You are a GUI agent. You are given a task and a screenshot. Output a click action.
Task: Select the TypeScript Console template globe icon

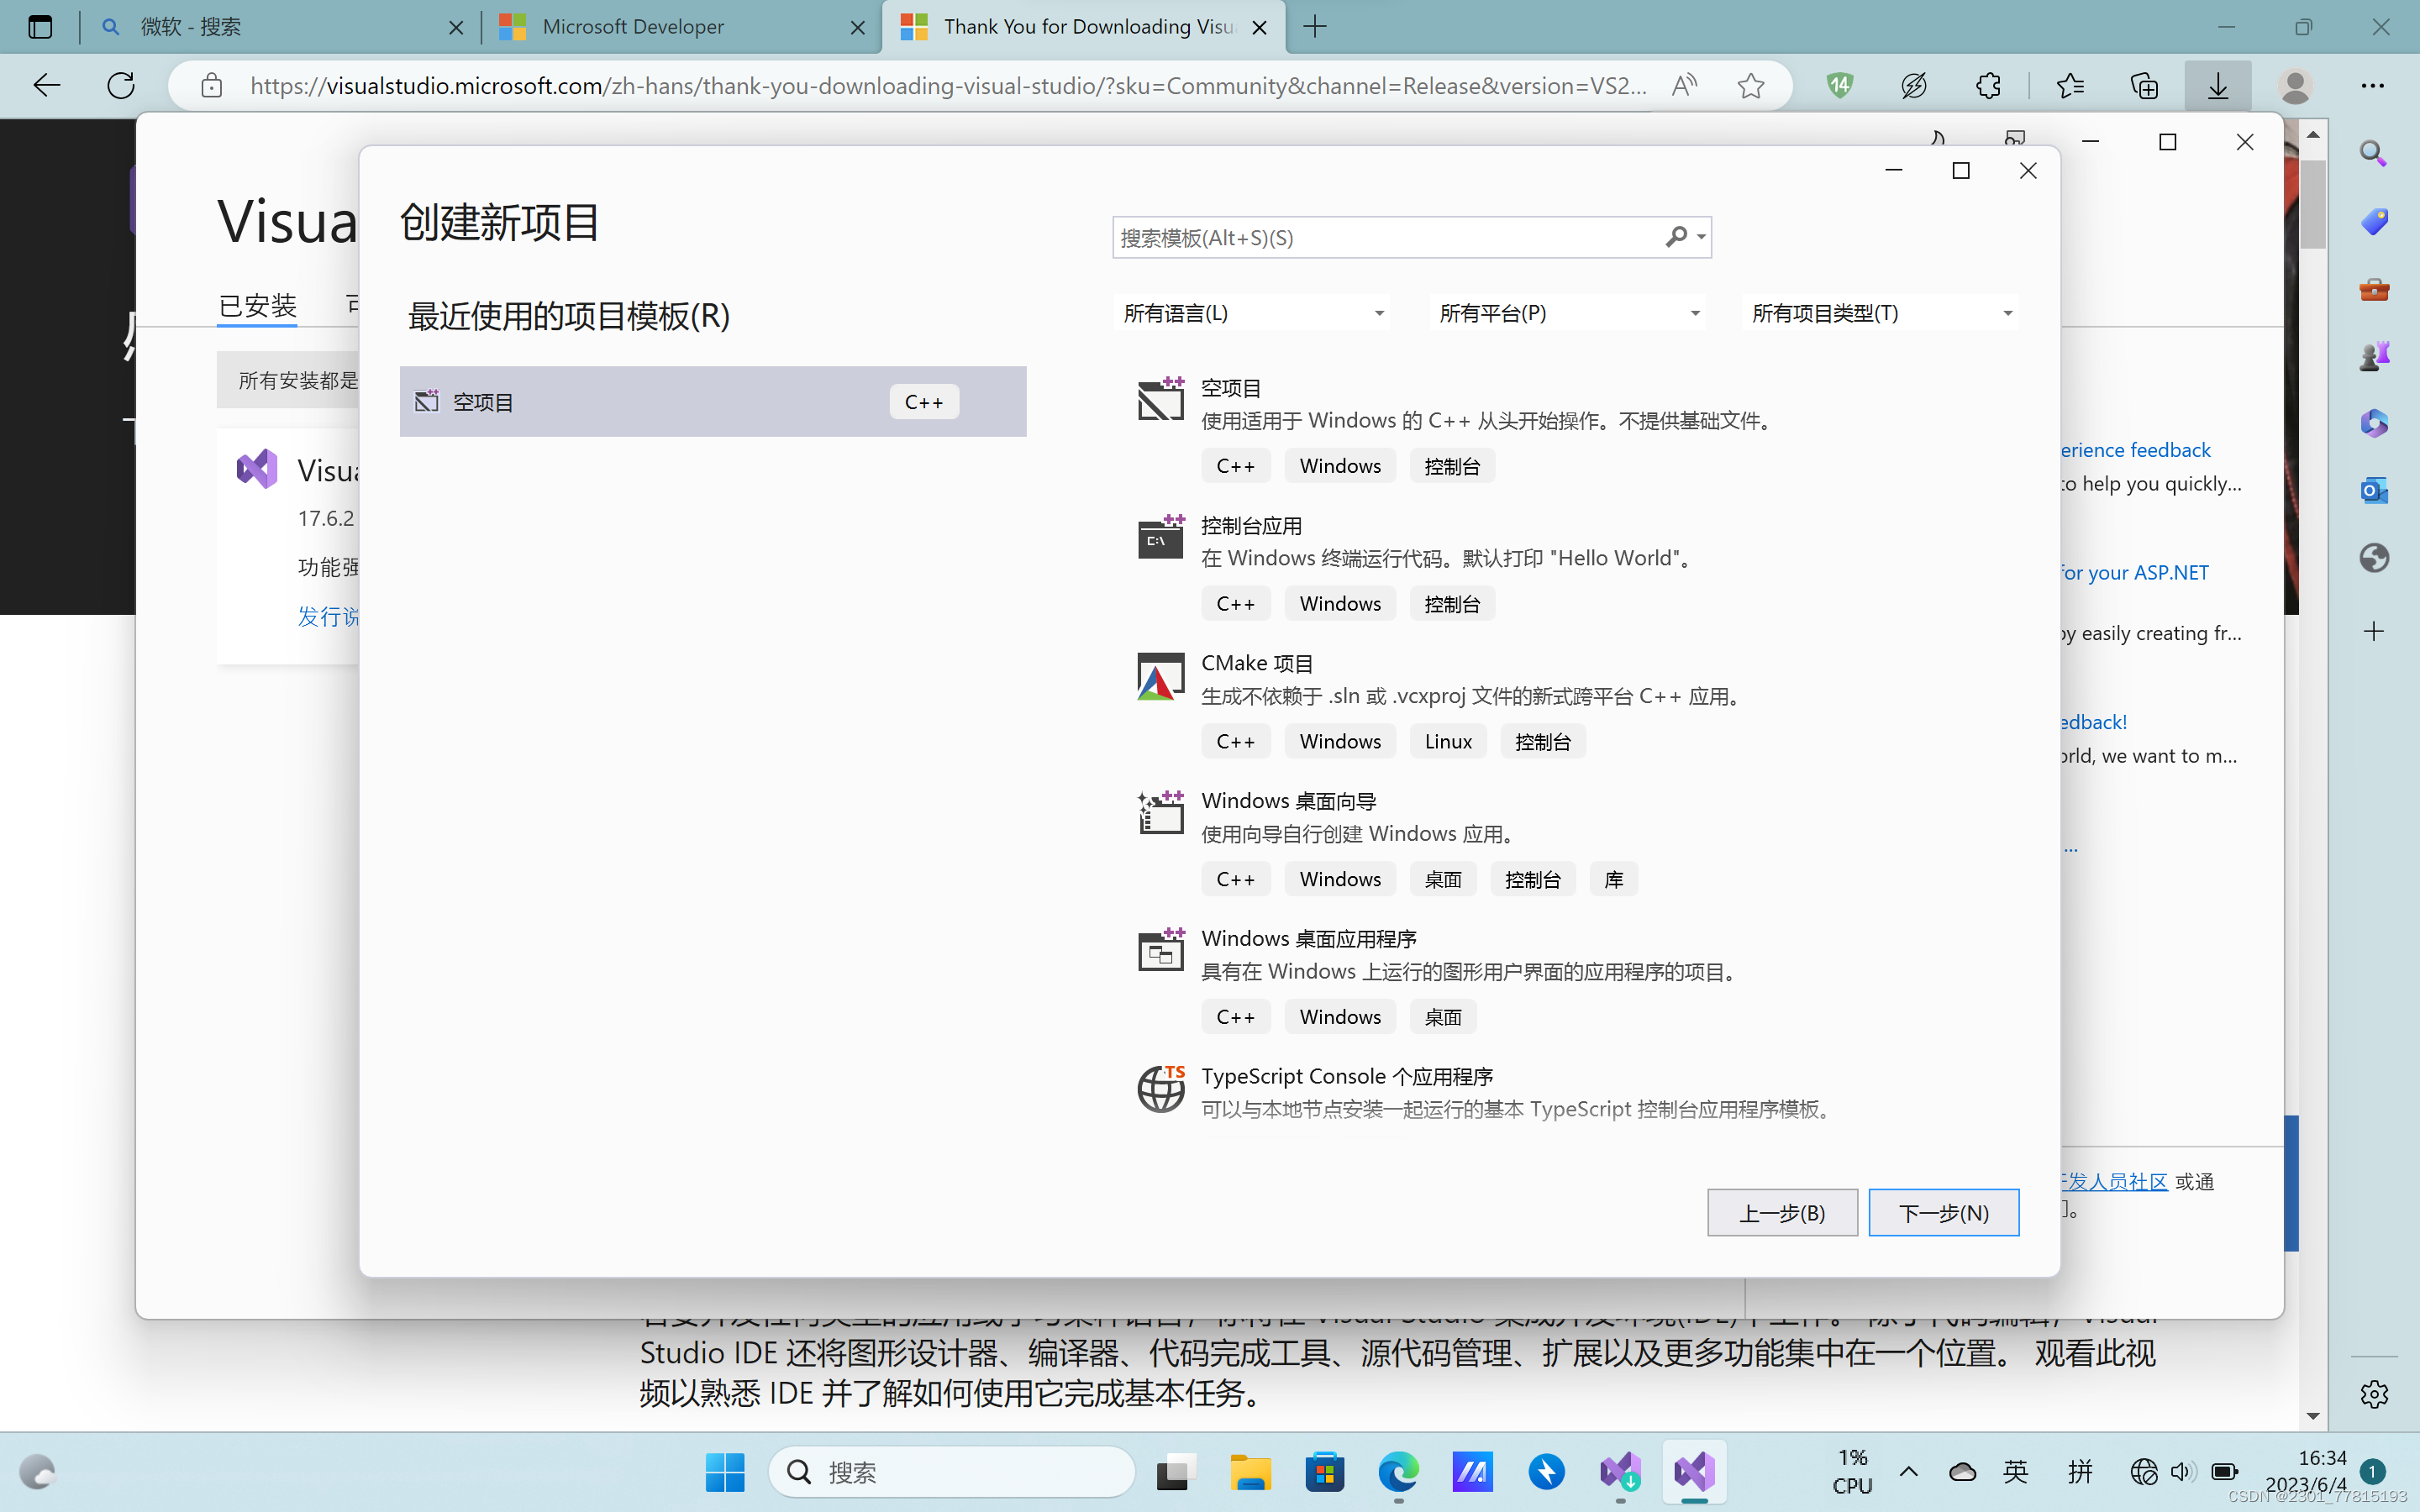pos(1160,1089)
